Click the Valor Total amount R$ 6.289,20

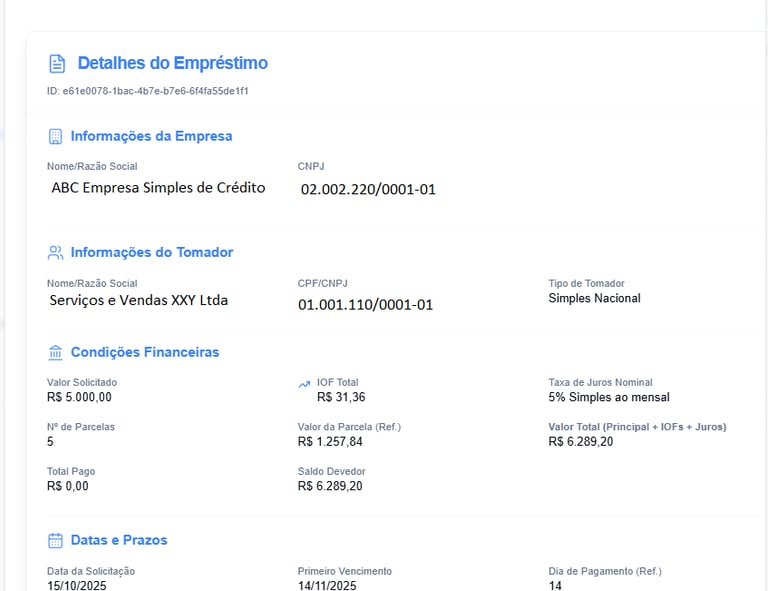[x=581, y=442]
